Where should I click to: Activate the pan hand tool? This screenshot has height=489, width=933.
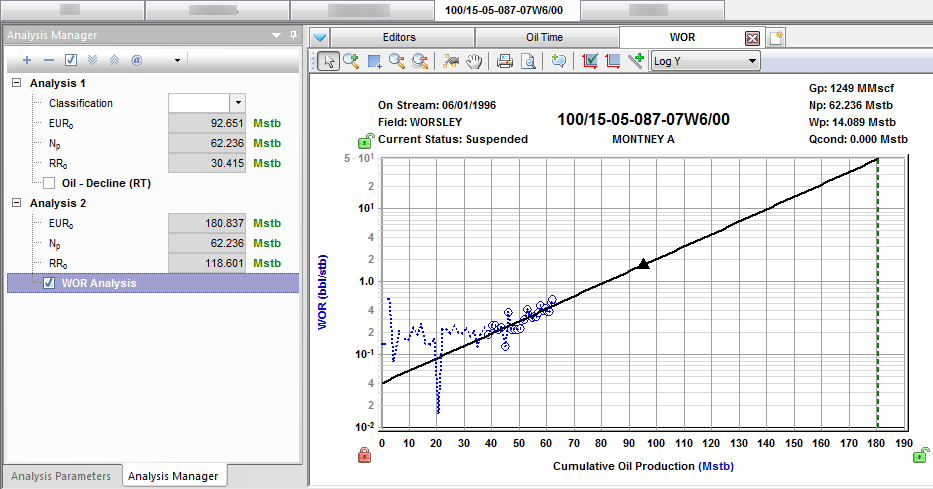point(475,61)
